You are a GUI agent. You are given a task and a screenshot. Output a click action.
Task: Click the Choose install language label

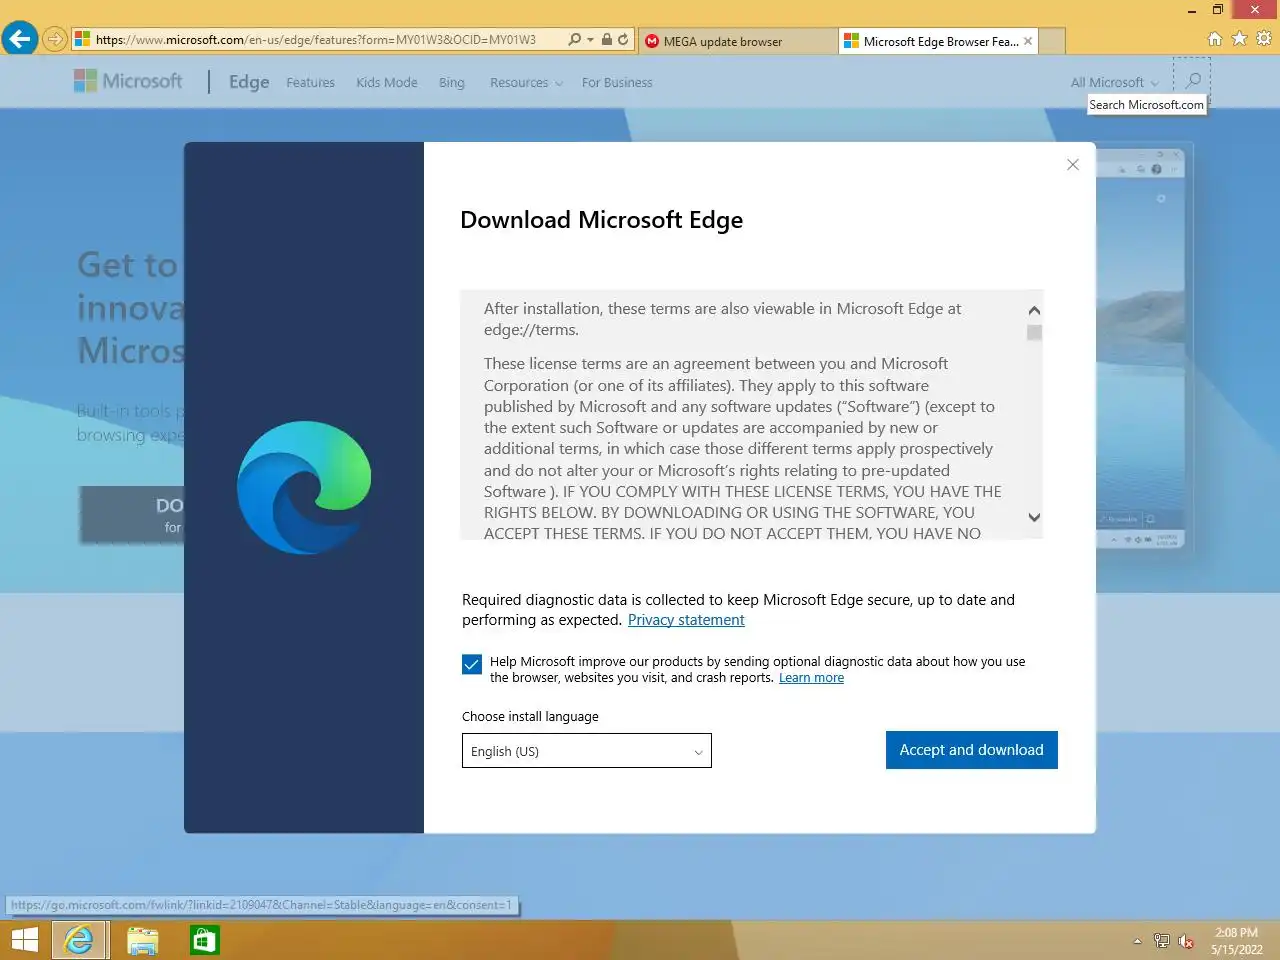[x=530, y=717]
